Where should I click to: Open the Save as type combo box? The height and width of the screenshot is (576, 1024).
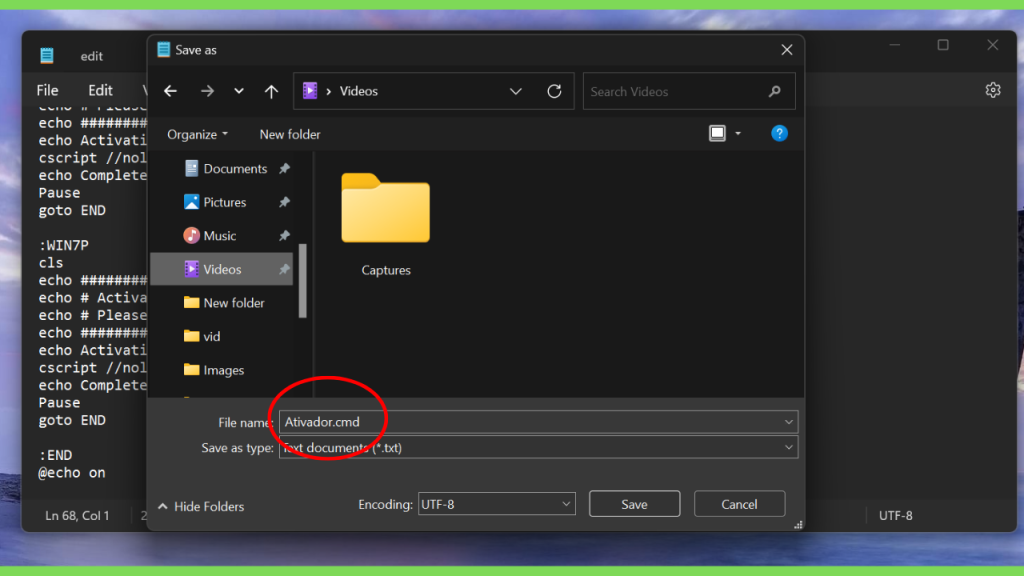point(538,447)
